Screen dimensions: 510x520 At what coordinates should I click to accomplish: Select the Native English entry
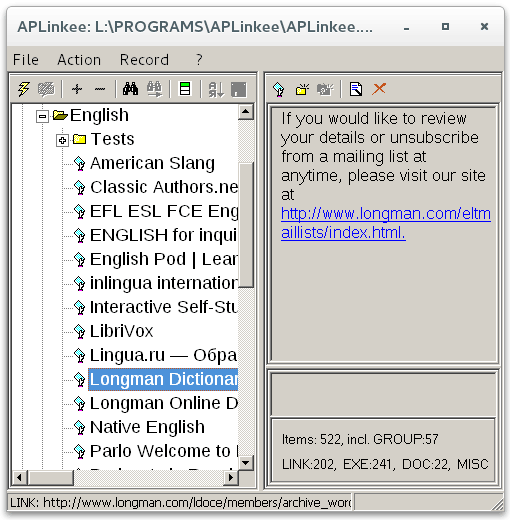coord(147,427)
